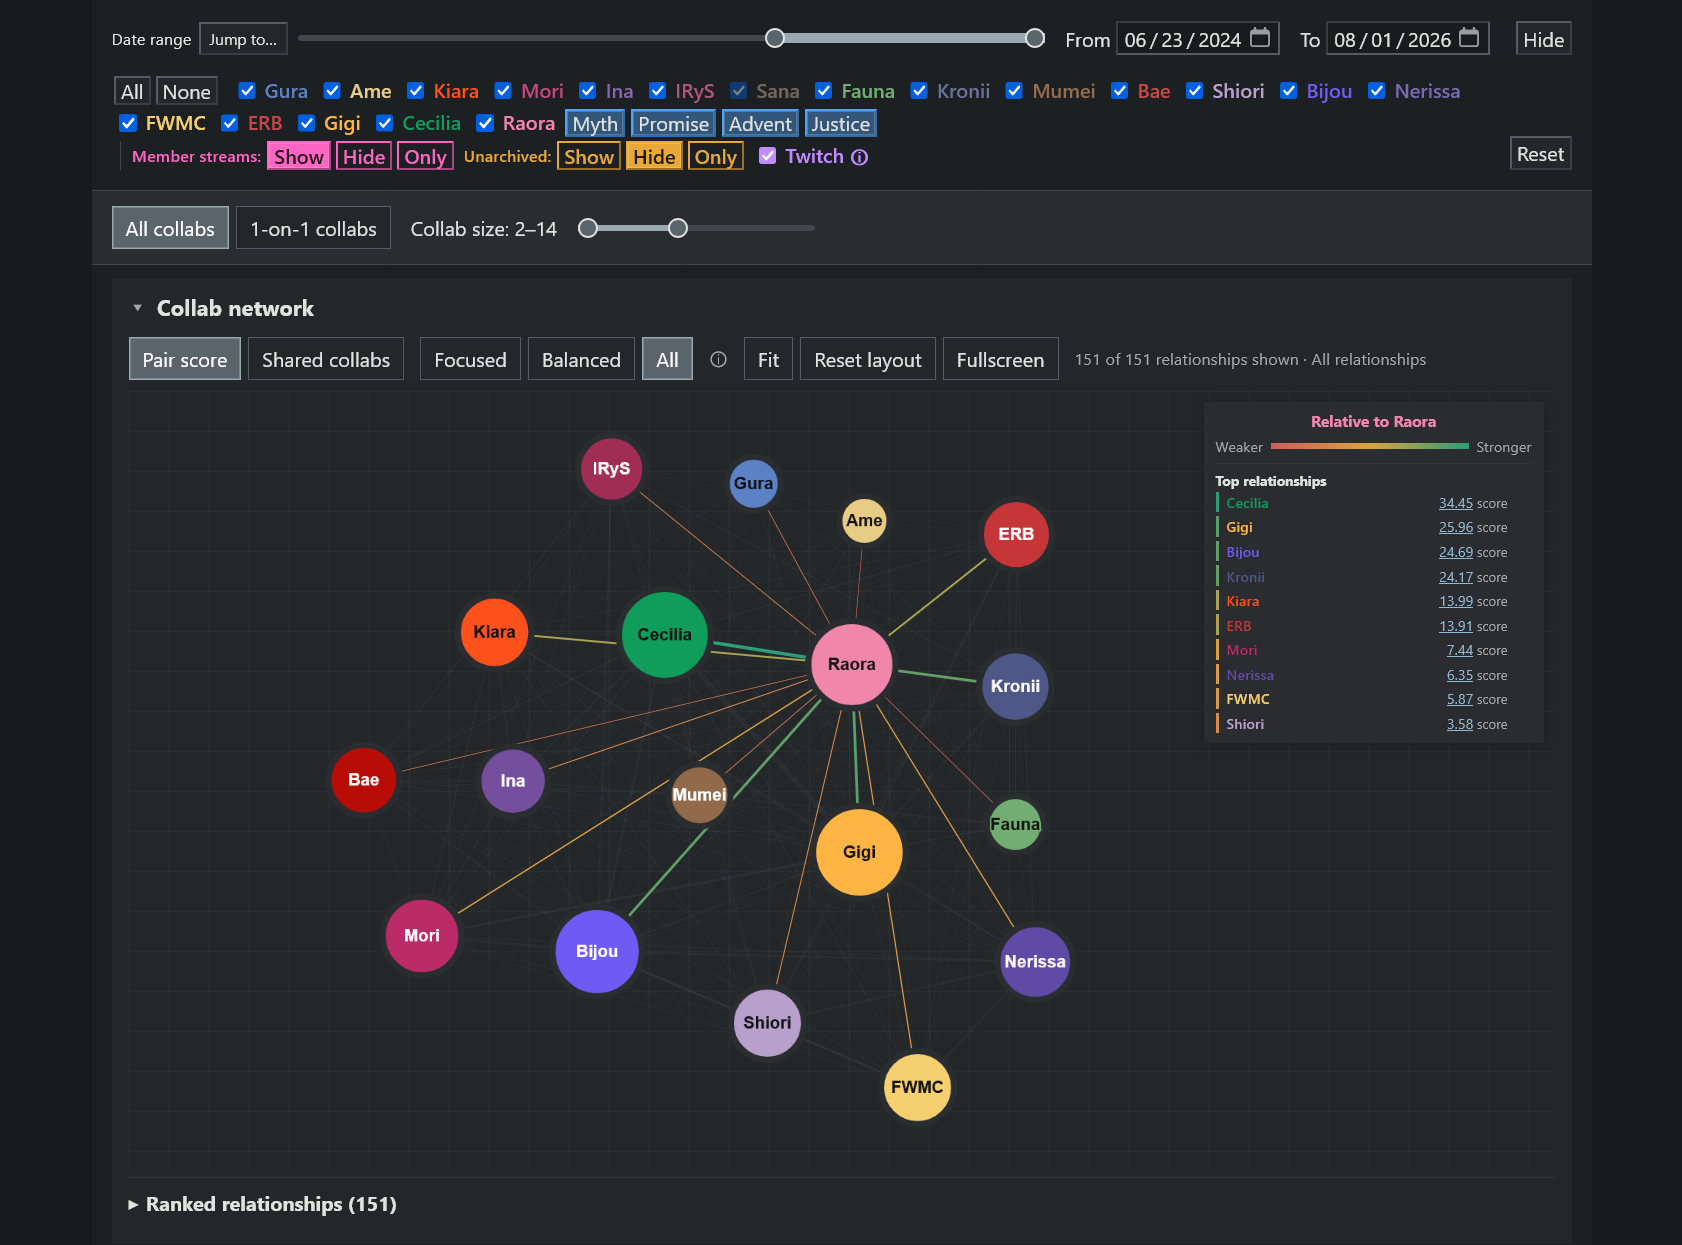Uncheck the IRyS member checkbox
The image size is (1682, 1245).
pos(658,91)
